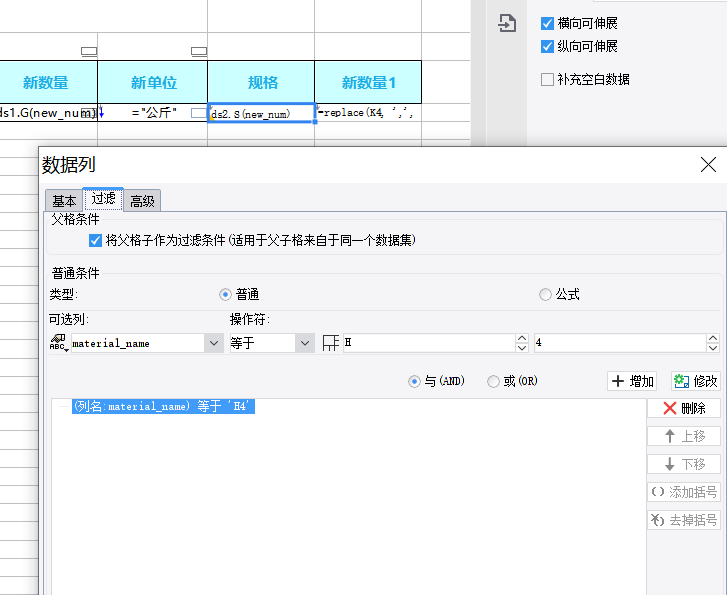Select the ="公斤" cell
The image size is (727, 595).
tap(153, 113)
